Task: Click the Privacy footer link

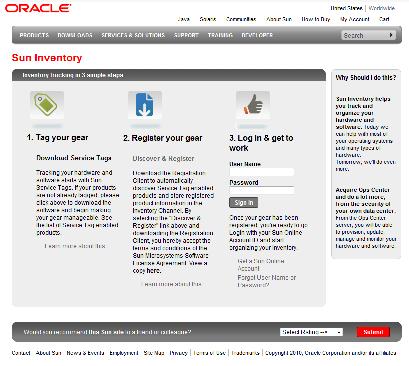Action: pyautogui.click(x=178, y=353)
